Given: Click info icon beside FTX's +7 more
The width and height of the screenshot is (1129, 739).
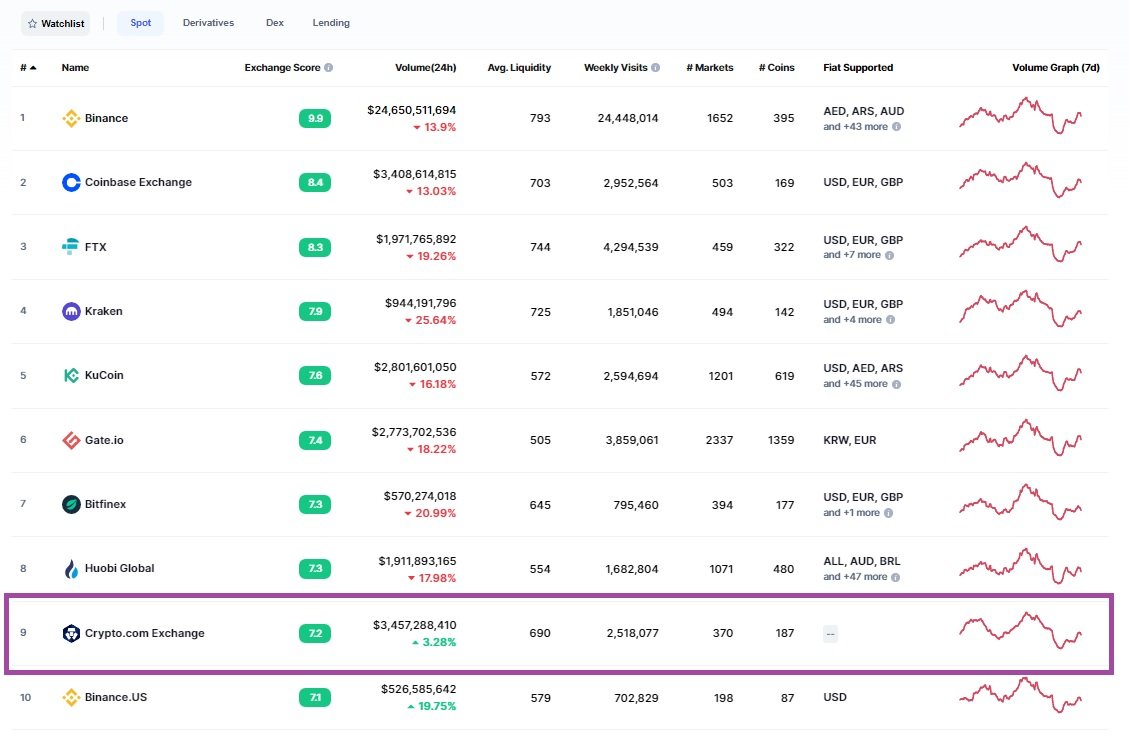Looking at the screenshot, I should tap(889, 255).
